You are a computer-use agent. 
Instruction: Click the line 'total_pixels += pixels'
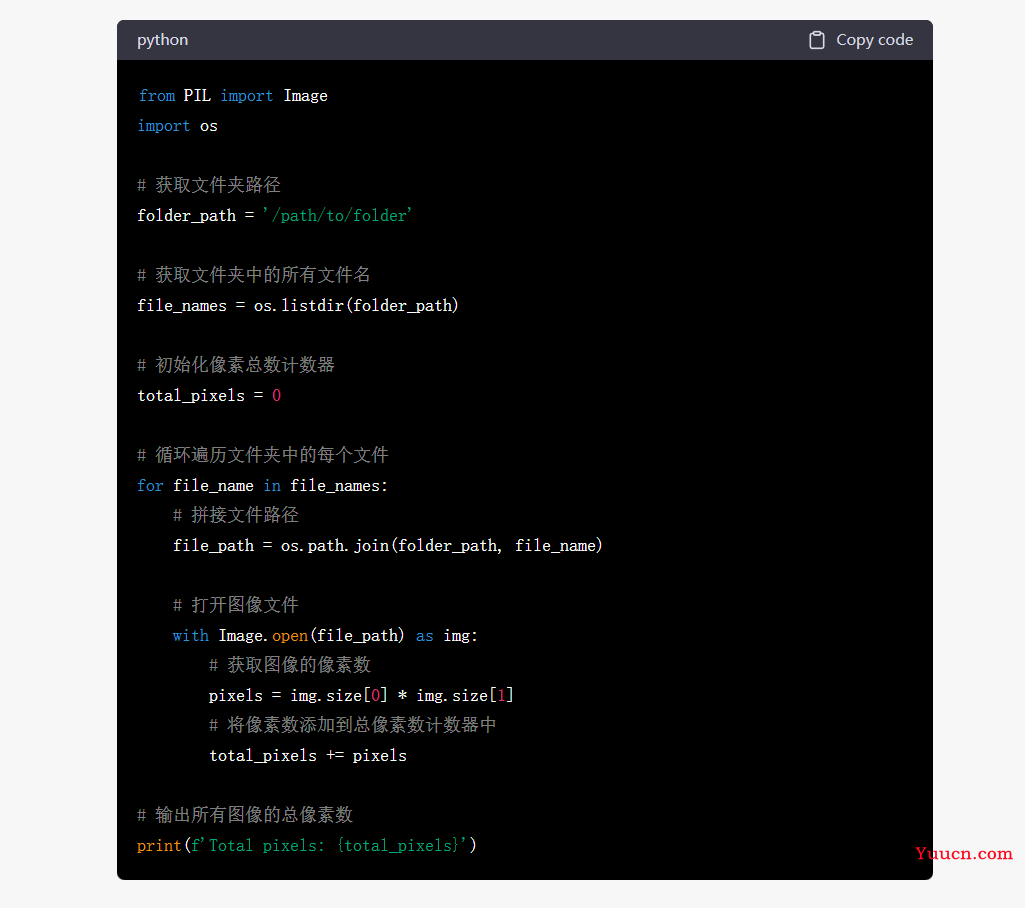[308, 756]
